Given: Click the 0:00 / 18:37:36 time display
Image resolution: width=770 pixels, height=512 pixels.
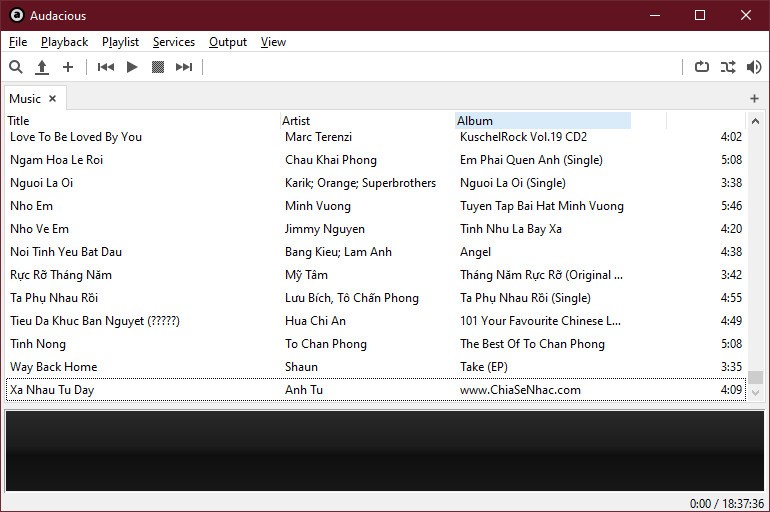Looking at the screenshot, I should (727, 504).
